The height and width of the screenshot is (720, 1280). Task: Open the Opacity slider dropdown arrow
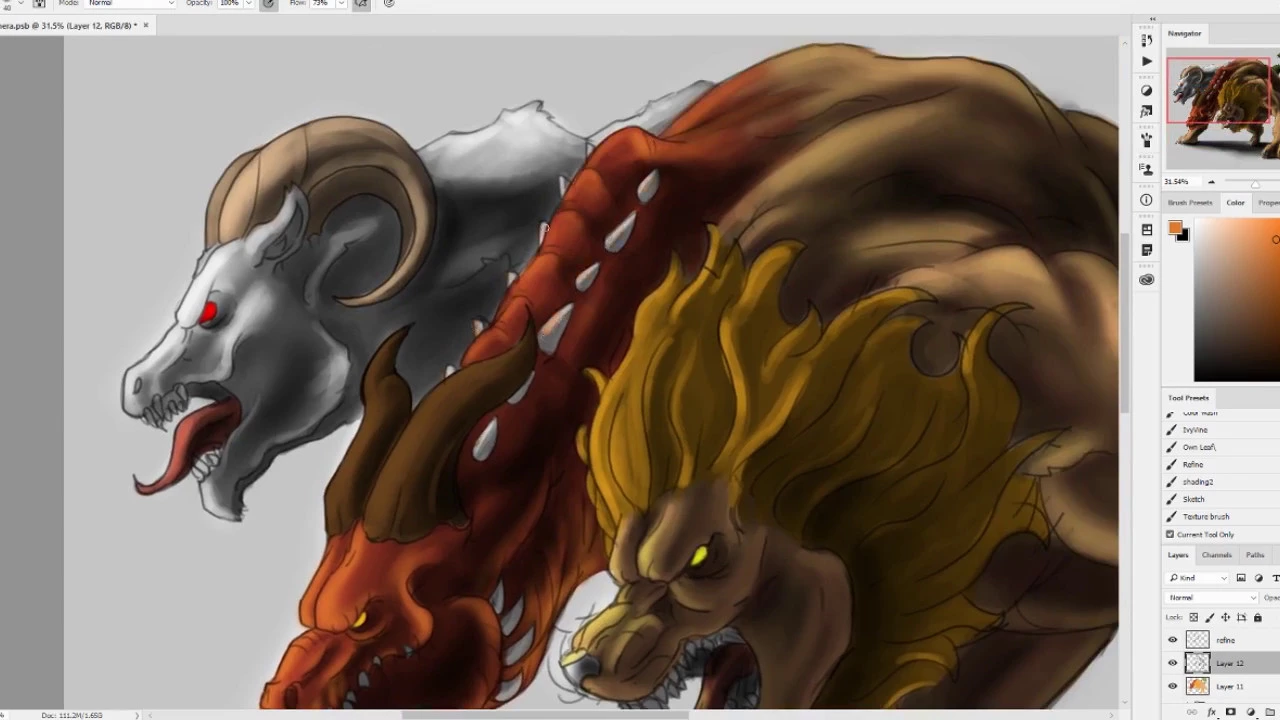pos(247,4)
